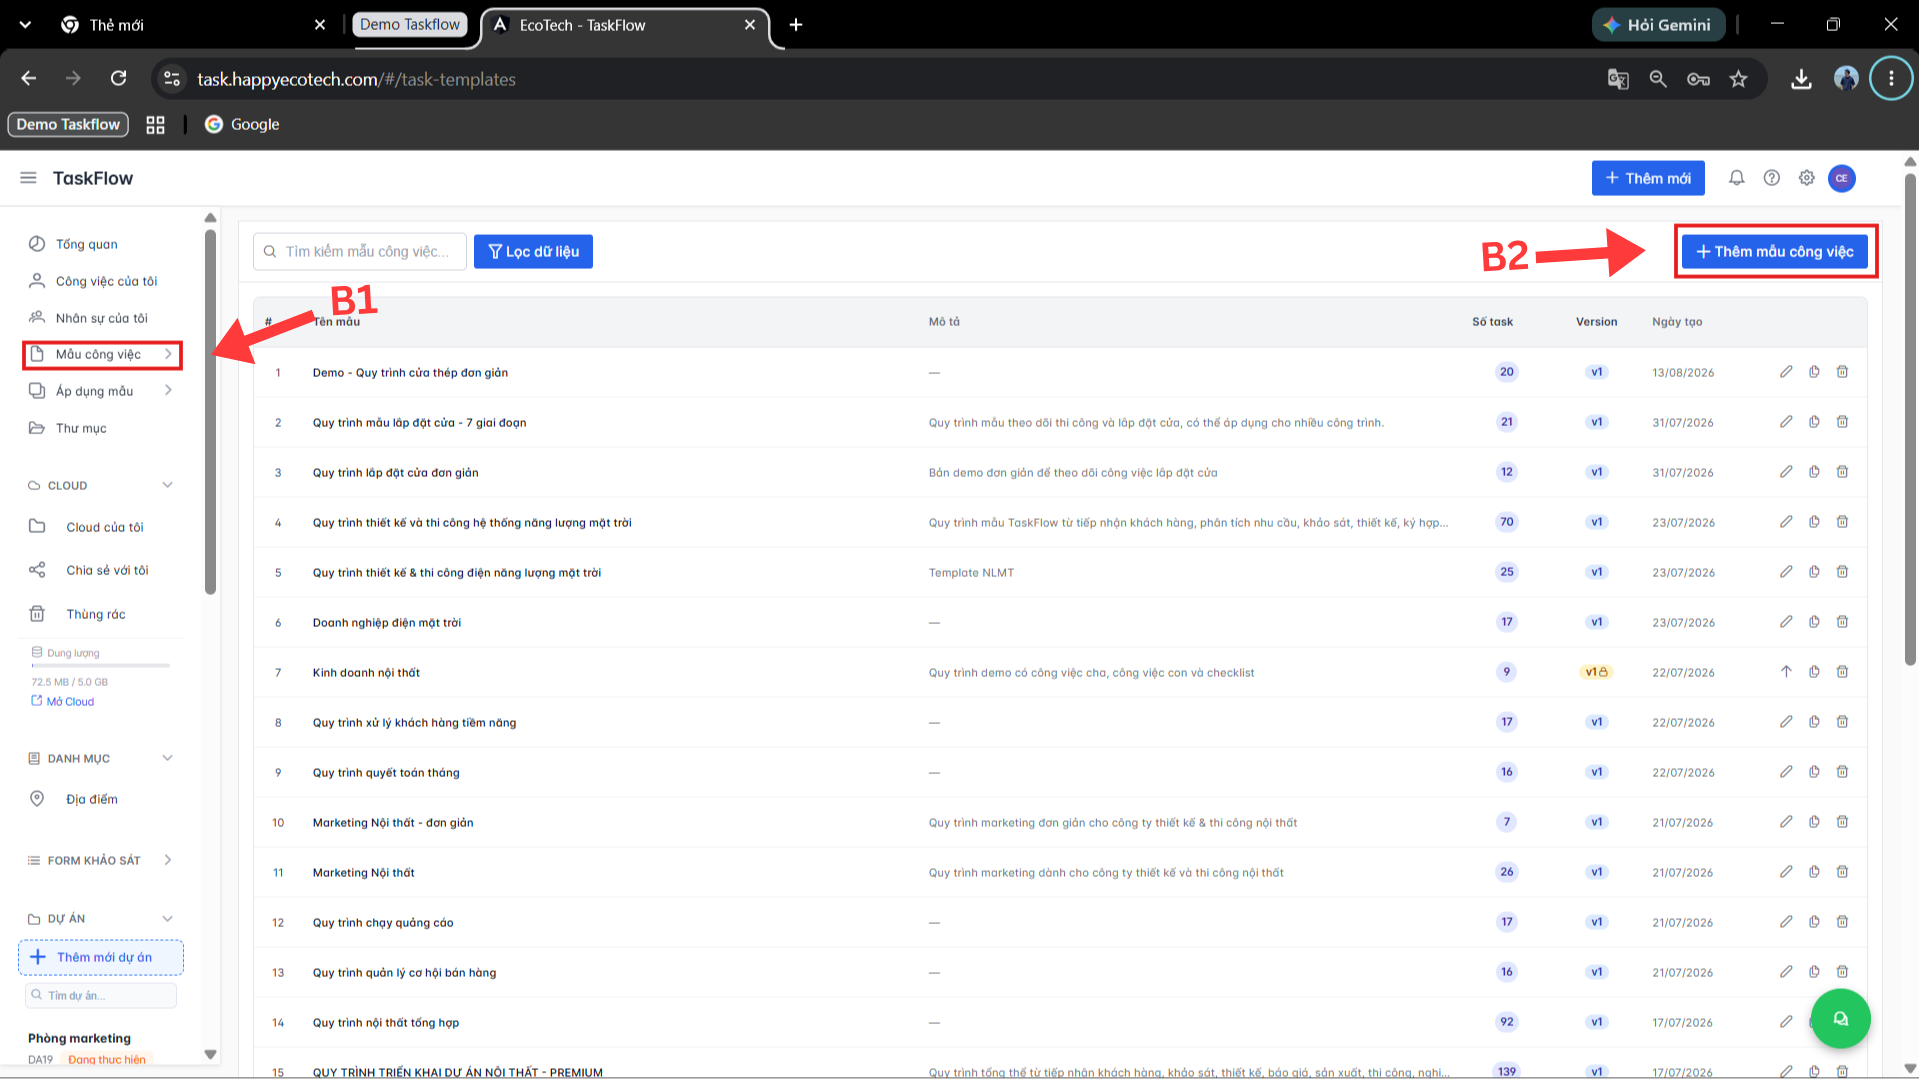
Task: Open the Chrome tab search dropdown
Action: coord(25,25)
